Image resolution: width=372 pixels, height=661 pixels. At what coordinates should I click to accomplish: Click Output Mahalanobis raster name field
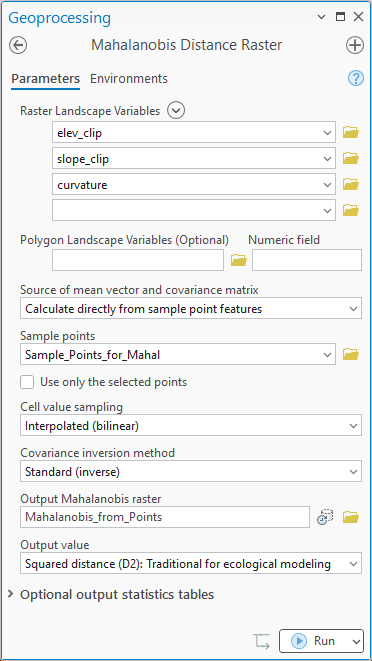tap(165, 517)
